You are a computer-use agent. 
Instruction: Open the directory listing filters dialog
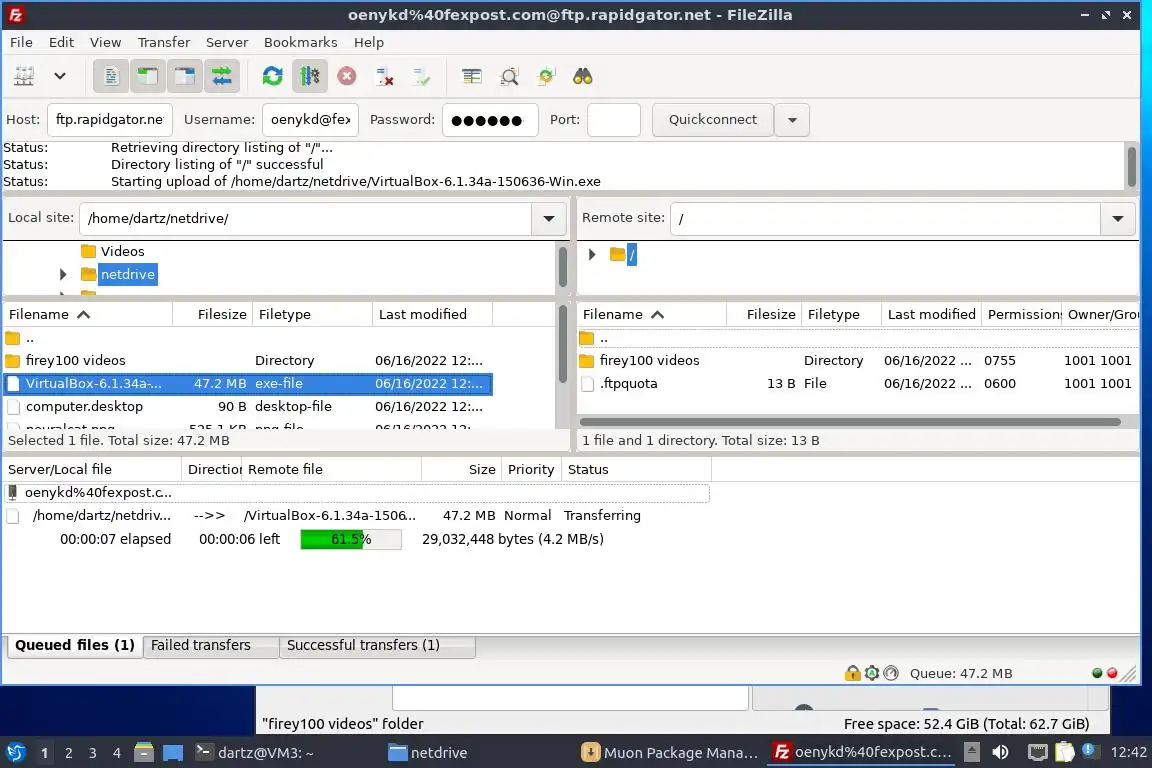pyautogui.click(x=472, y=76)
